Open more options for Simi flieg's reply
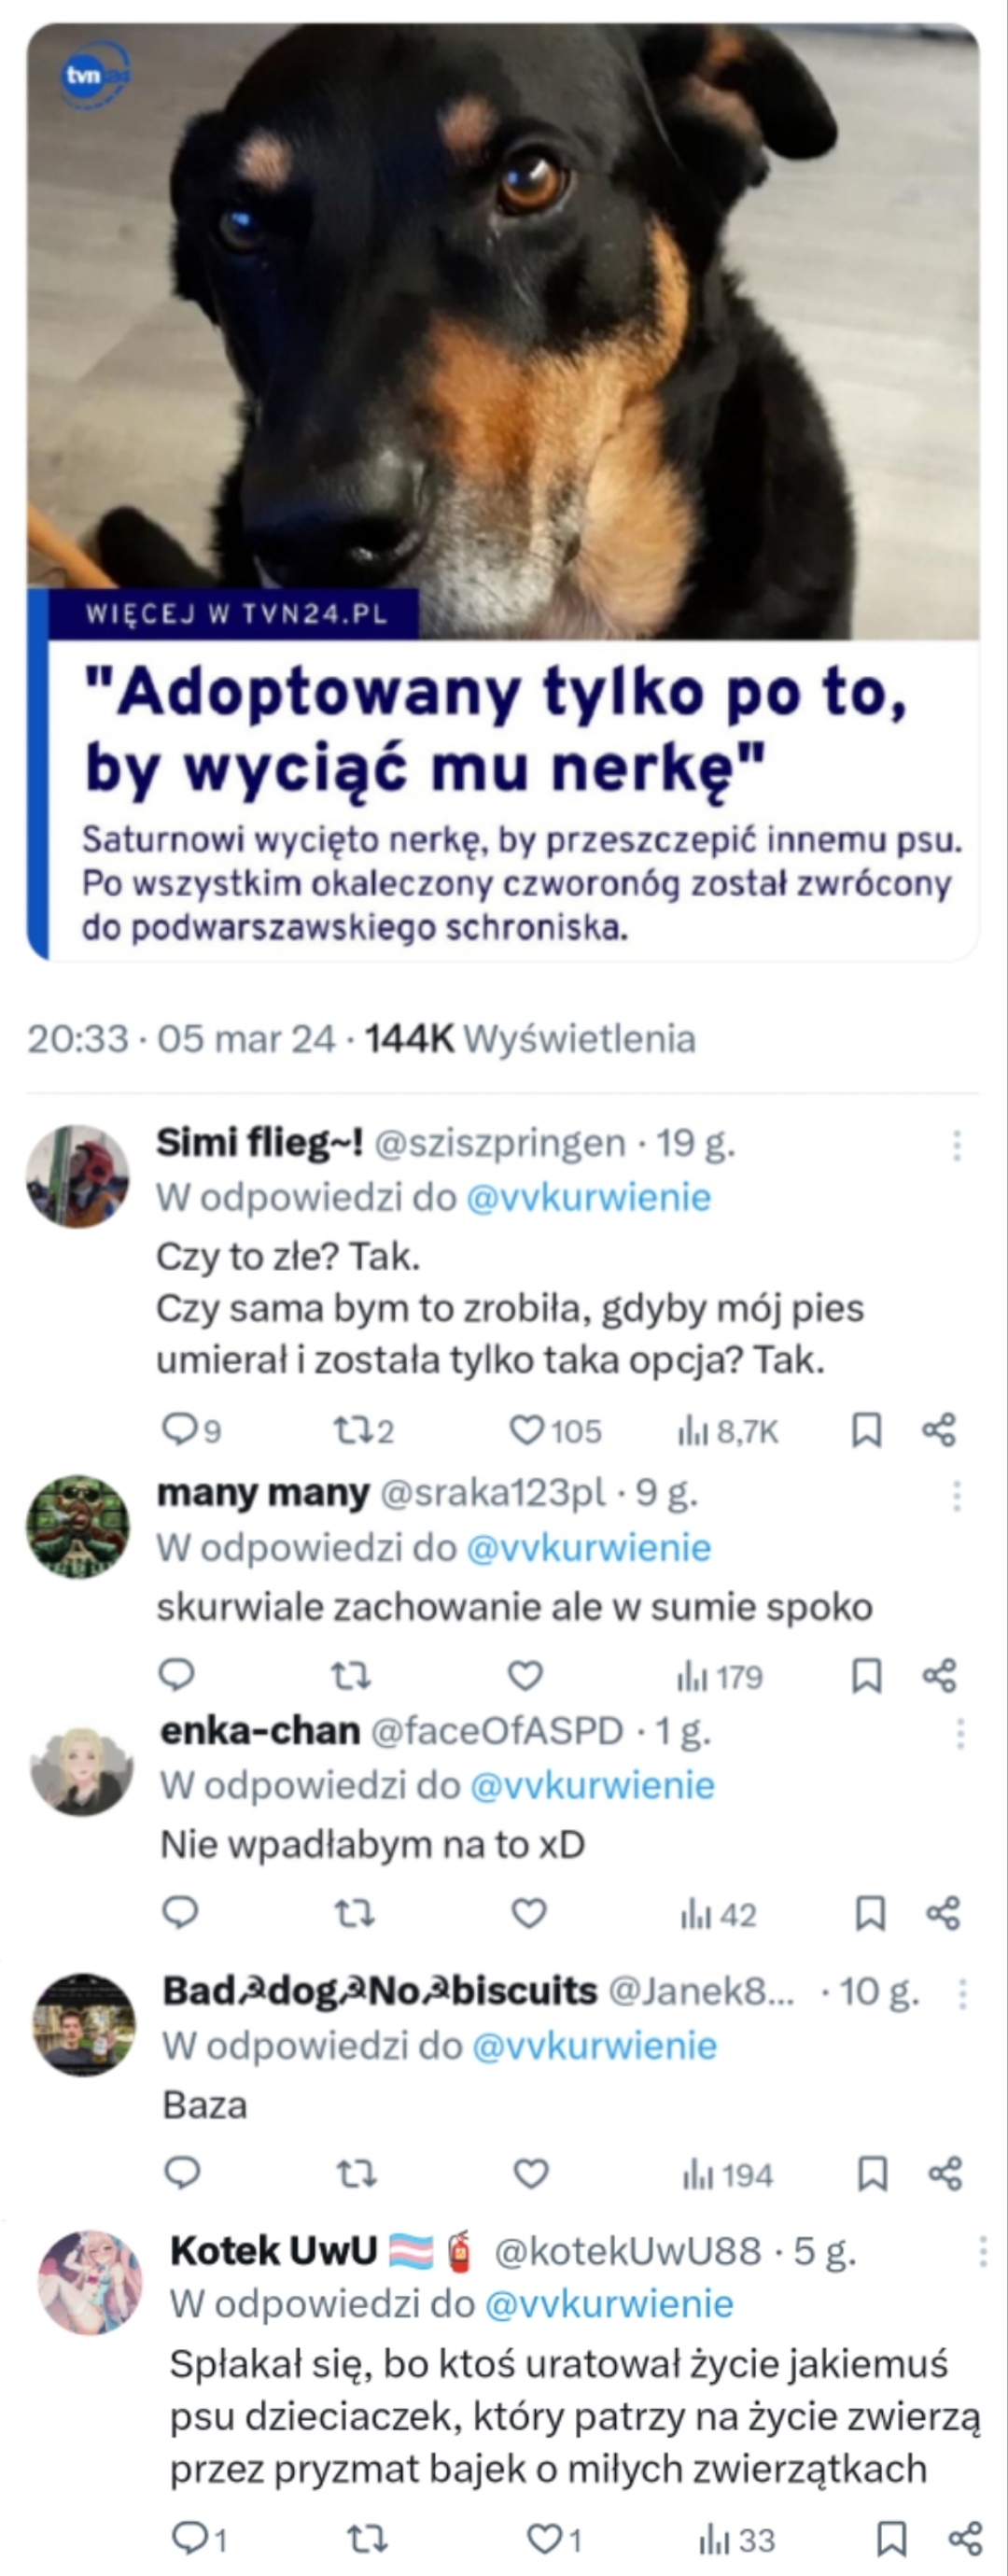 (x=957, y=1146)
